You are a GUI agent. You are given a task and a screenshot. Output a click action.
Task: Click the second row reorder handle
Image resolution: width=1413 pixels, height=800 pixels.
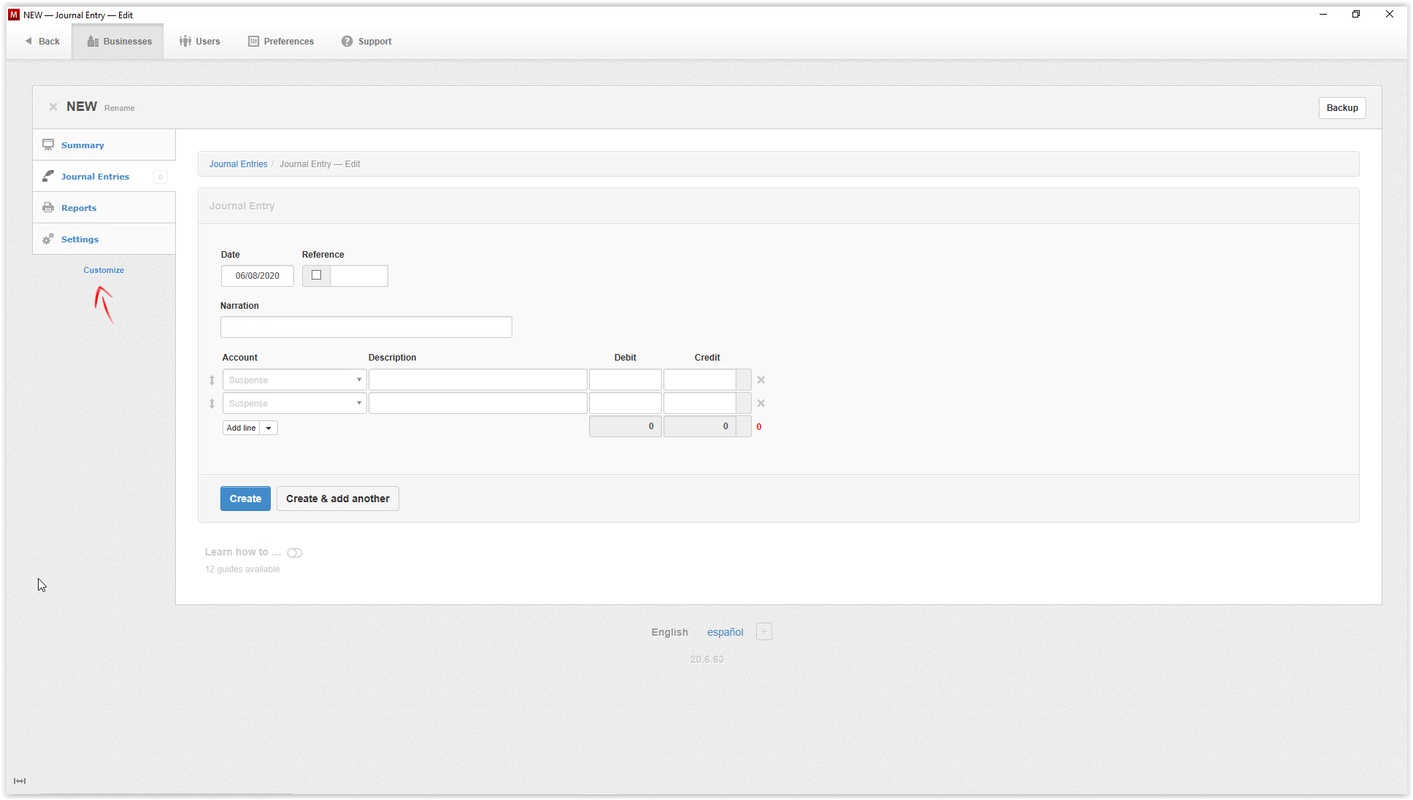[x=212, y=403]
